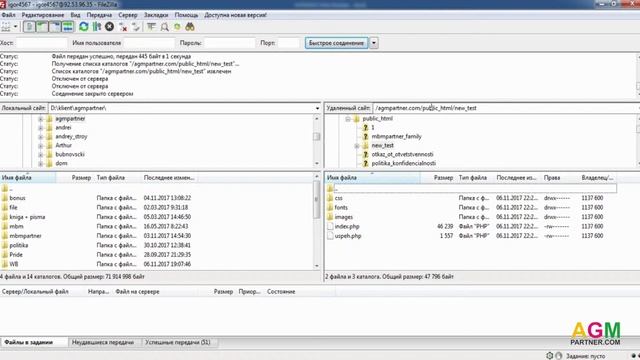Open the Помощь menu

pyautogui.click(x=186, y=15)
